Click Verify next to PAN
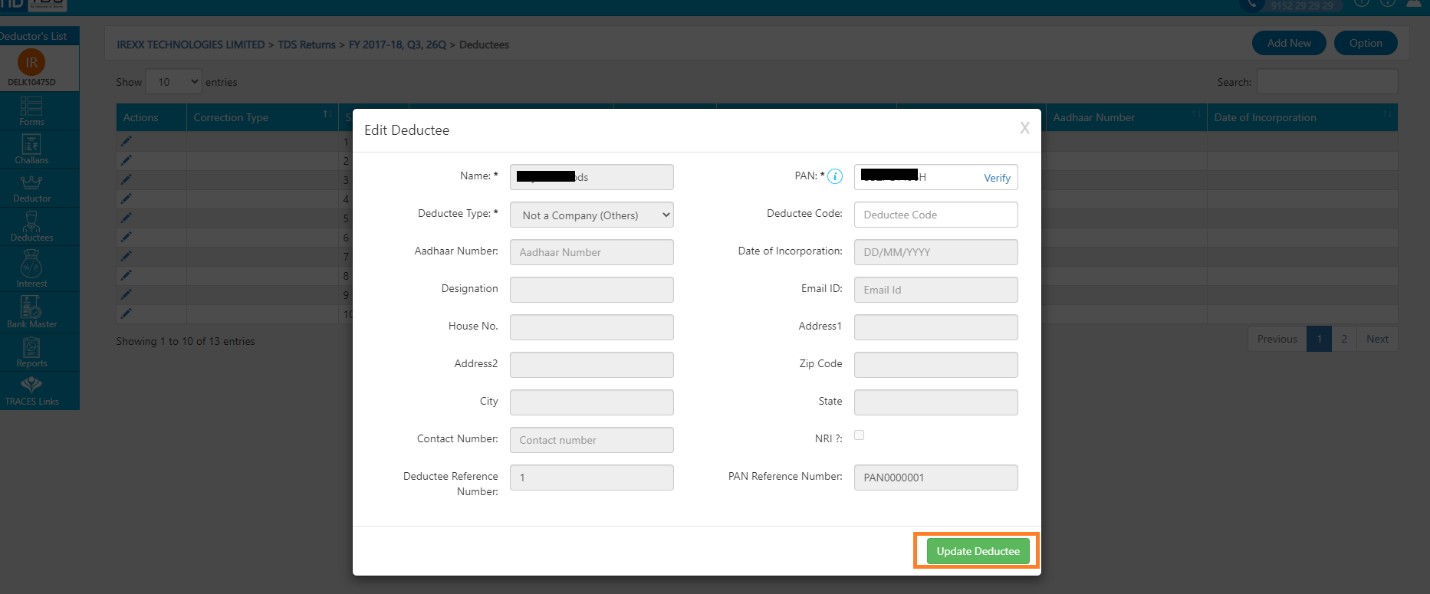Image resolution: width=1430 pixels, height=594 pixels. (997, 178)
